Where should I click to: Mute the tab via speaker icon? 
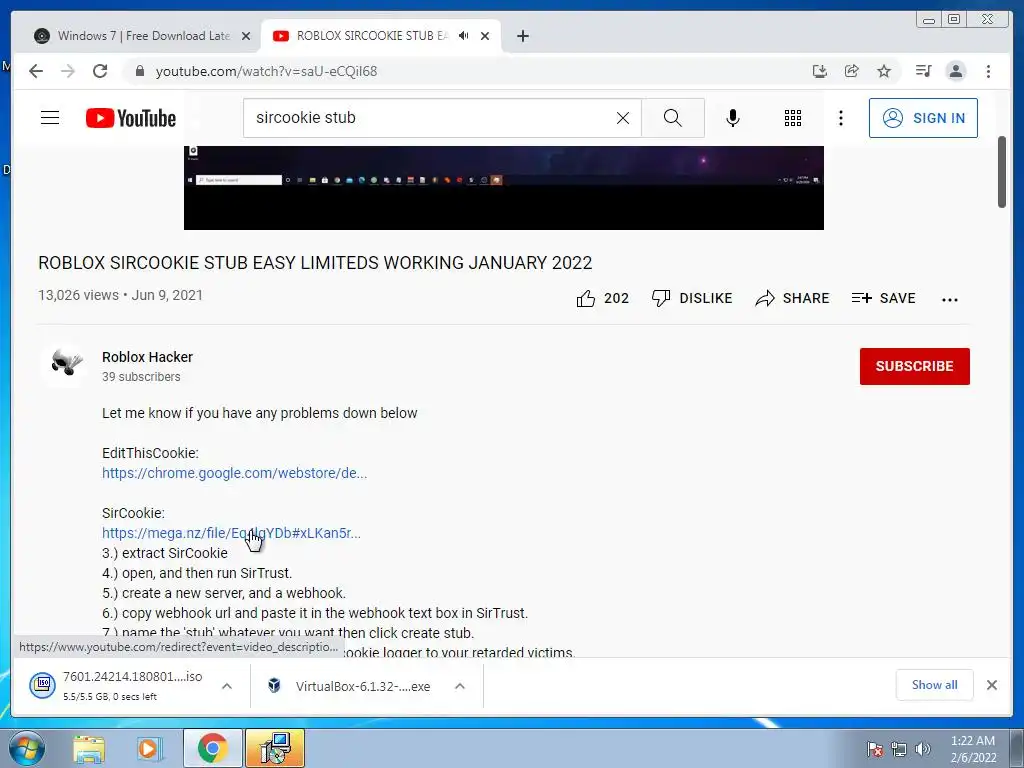coord(463,36)
